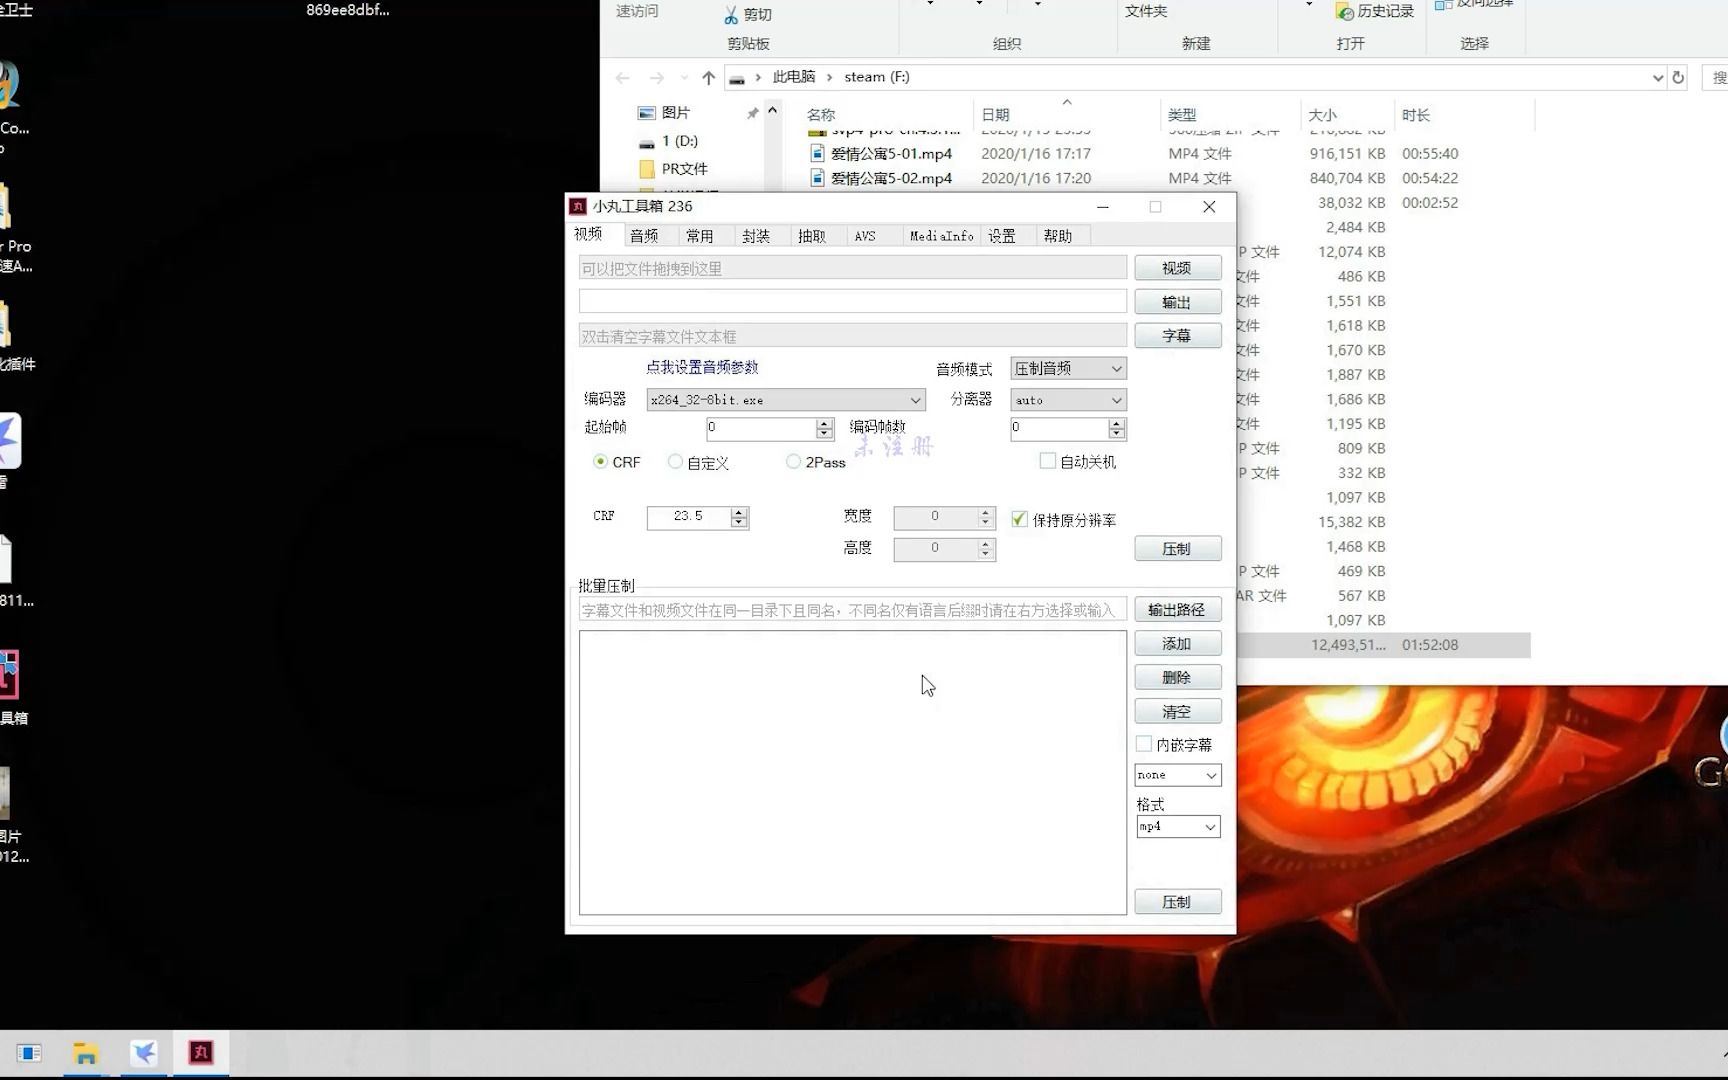Open the MediaInfo tab
This screenshot has height=1080, width=1728.
coord(941,236)
